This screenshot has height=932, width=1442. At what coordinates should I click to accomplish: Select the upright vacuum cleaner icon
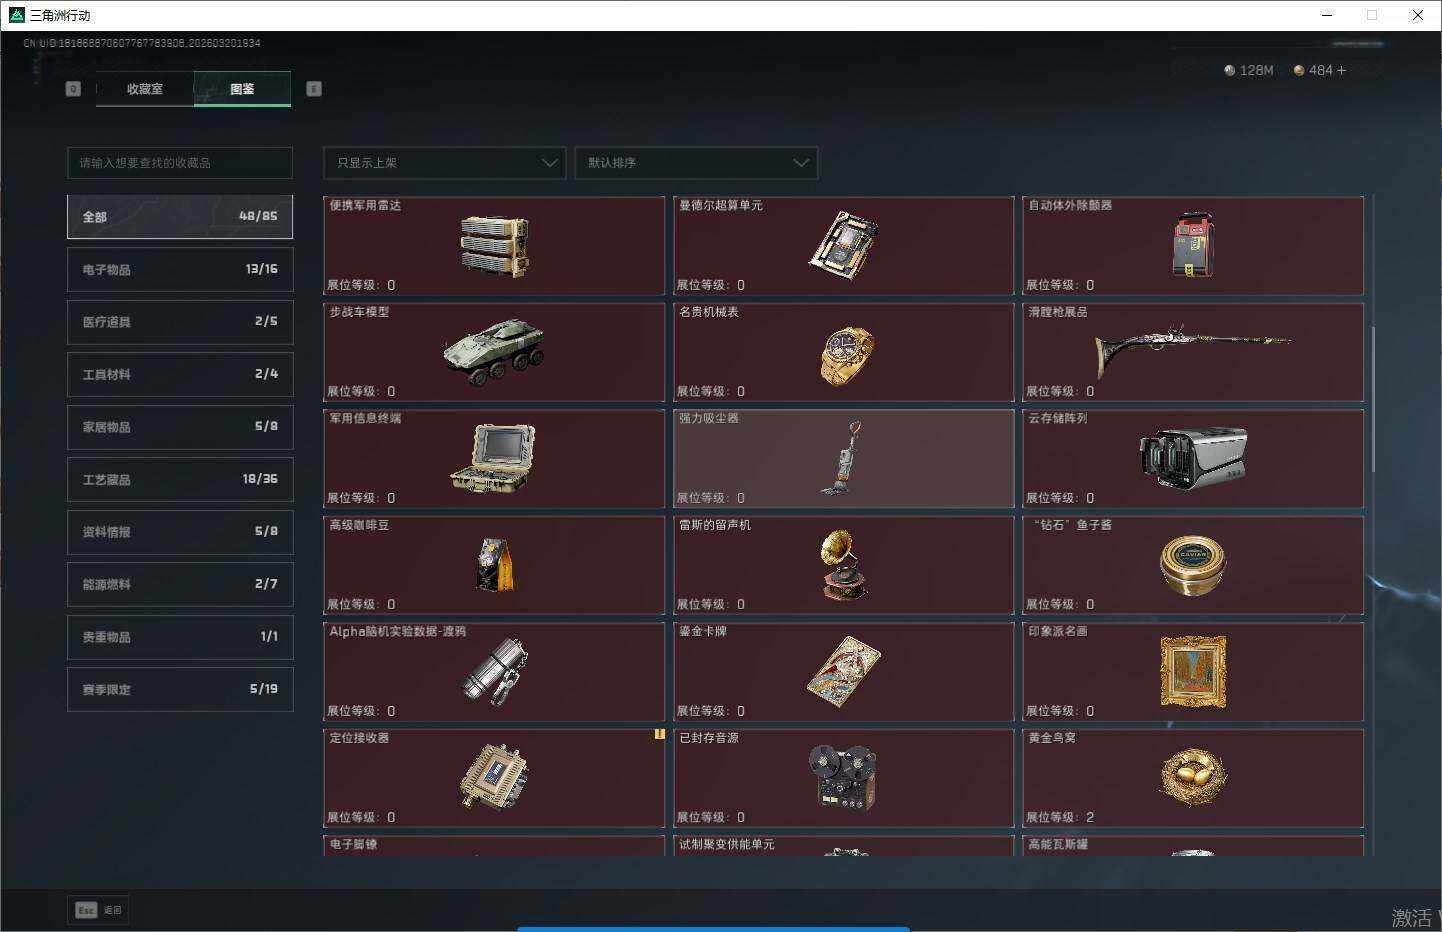click(x=844, y=459)
